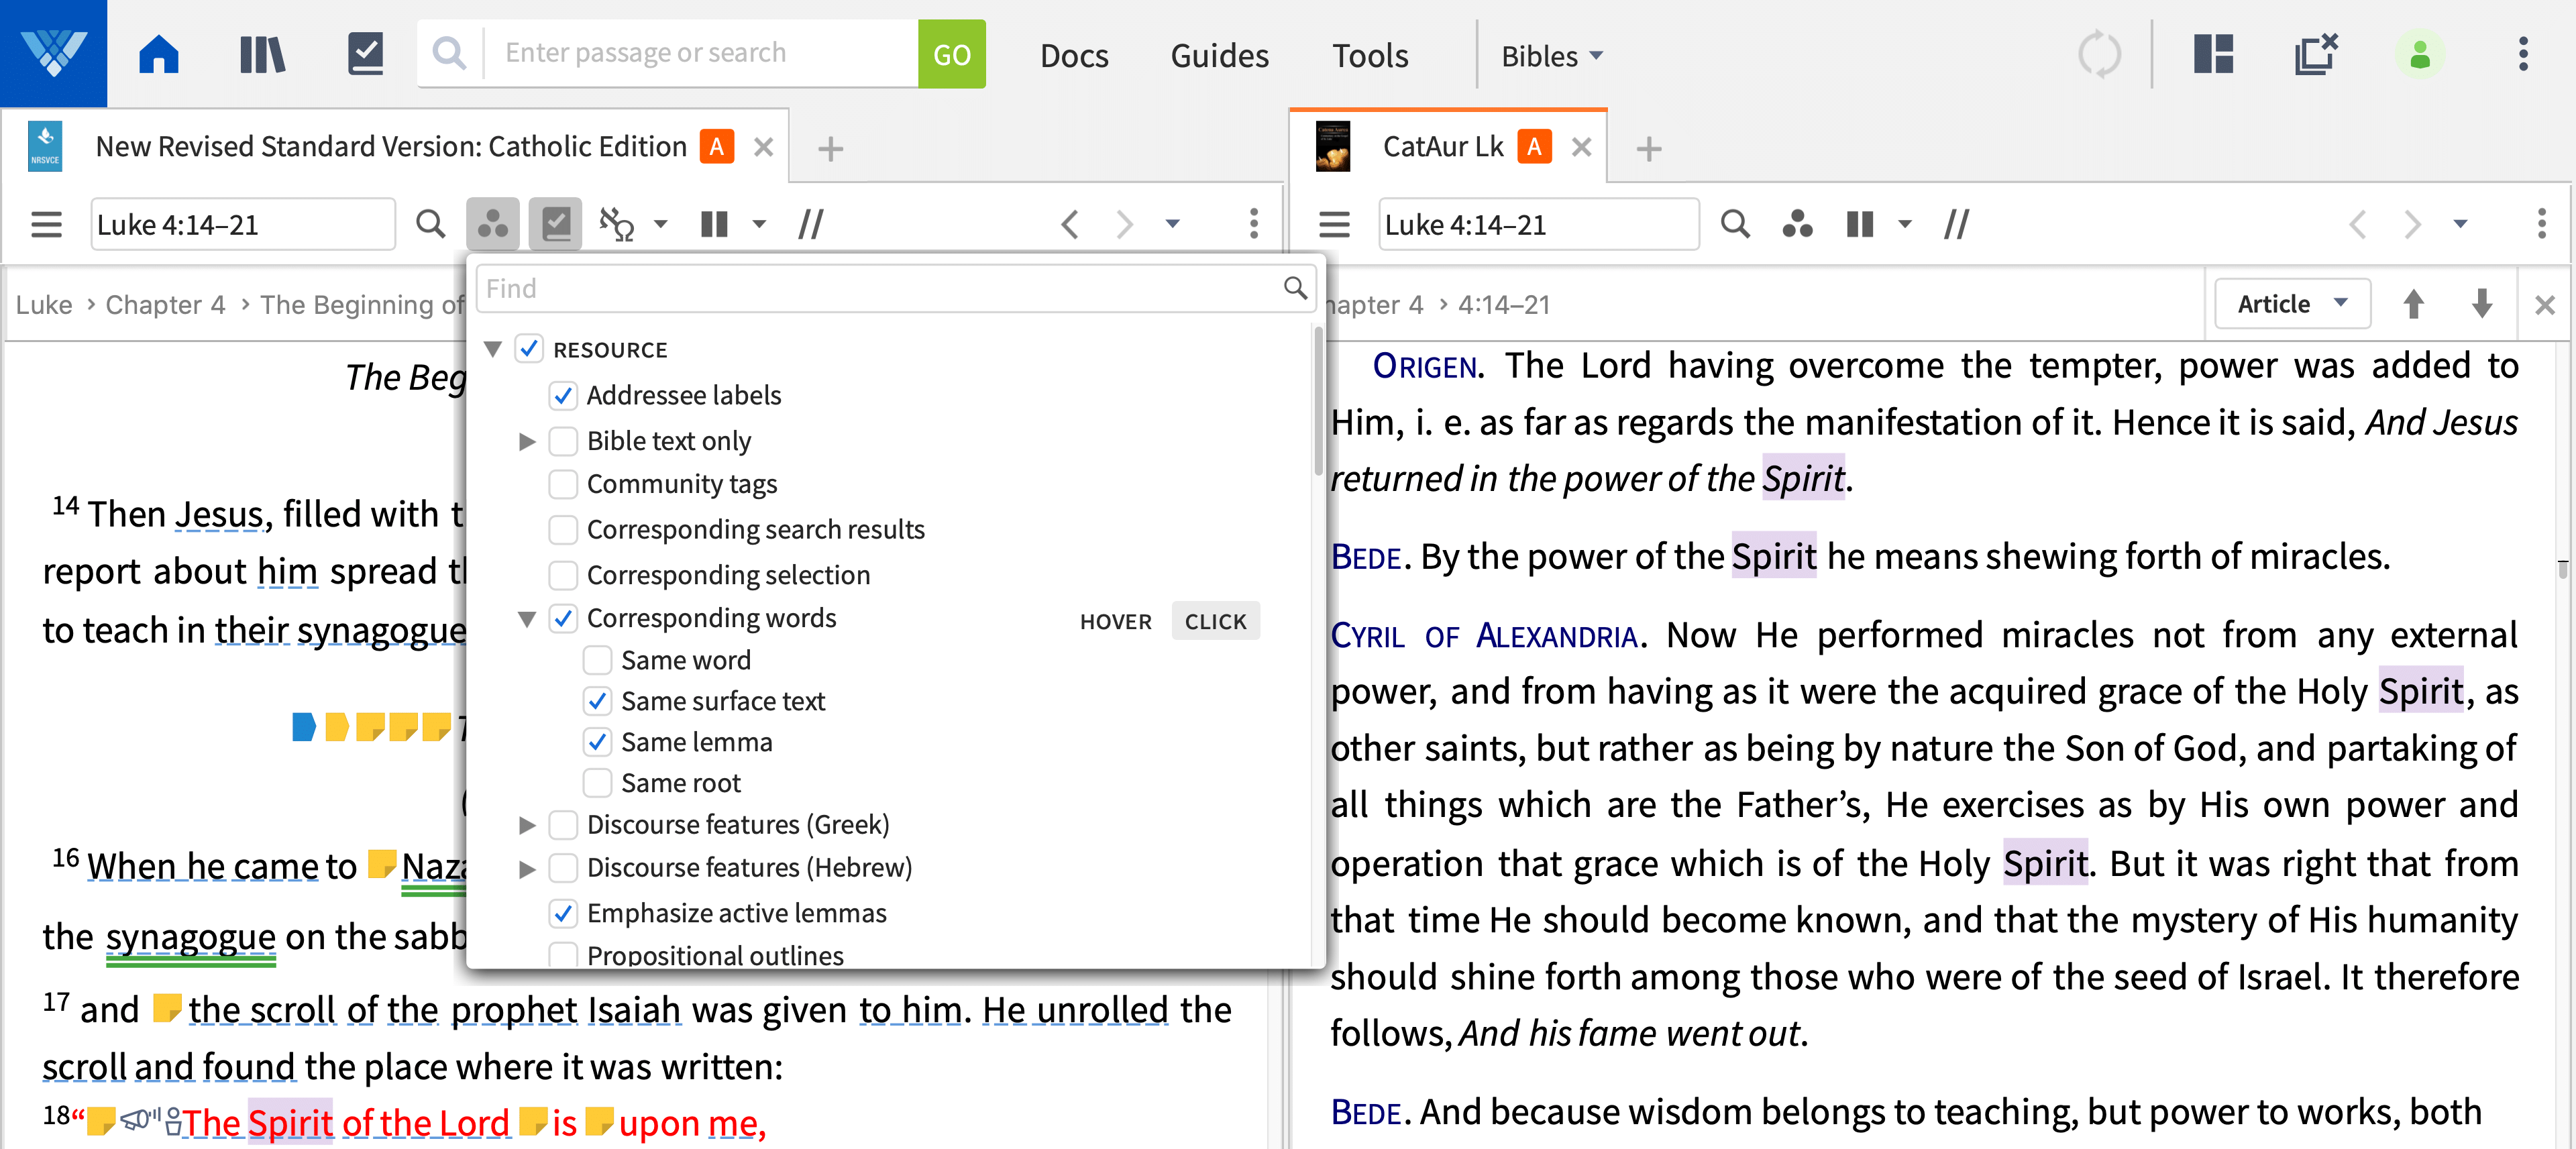Open the Guides menu
This screenshot has height=1149, width=2576.
pyautogui.click(x=1219, y=56)
